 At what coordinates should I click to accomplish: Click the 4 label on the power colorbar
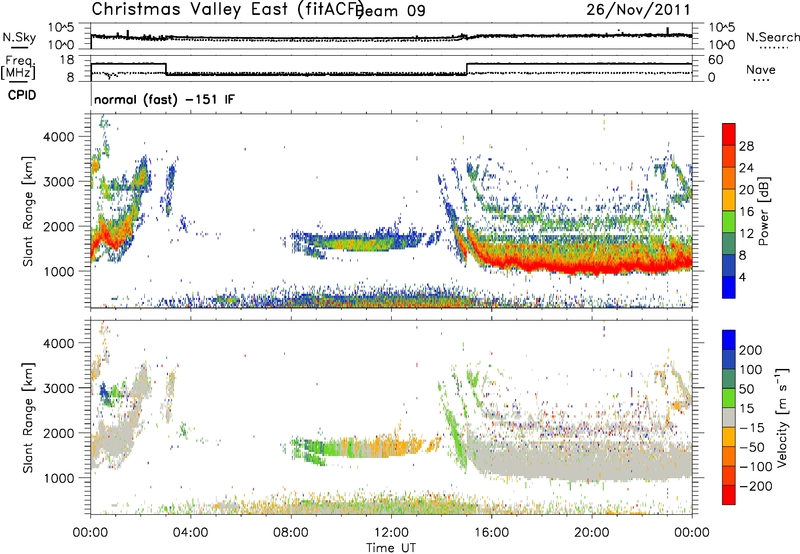click(x=742, y=278)
